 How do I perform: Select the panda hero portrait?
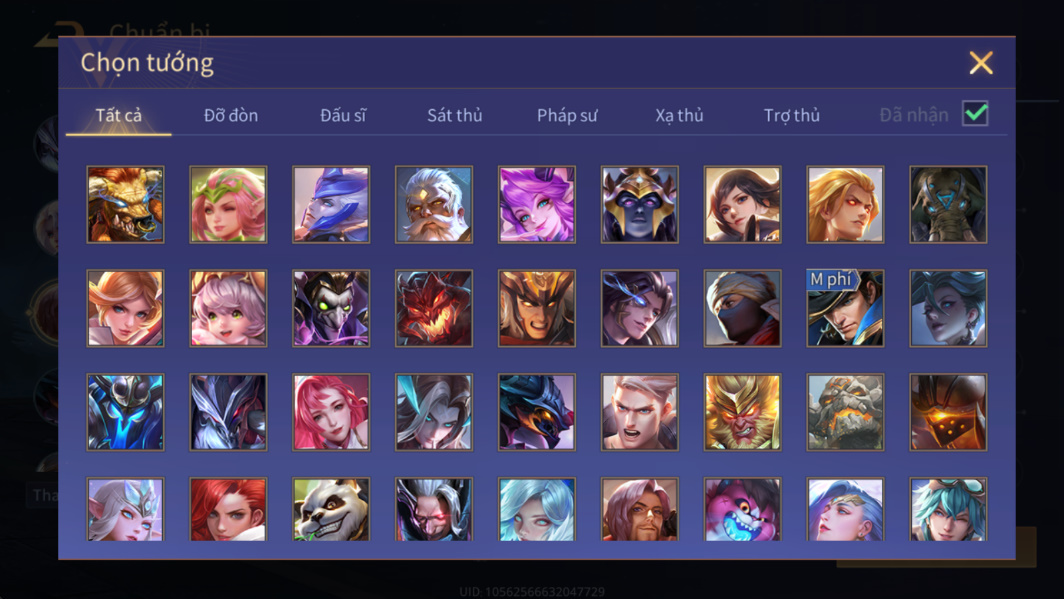click(x=331, y=509)
